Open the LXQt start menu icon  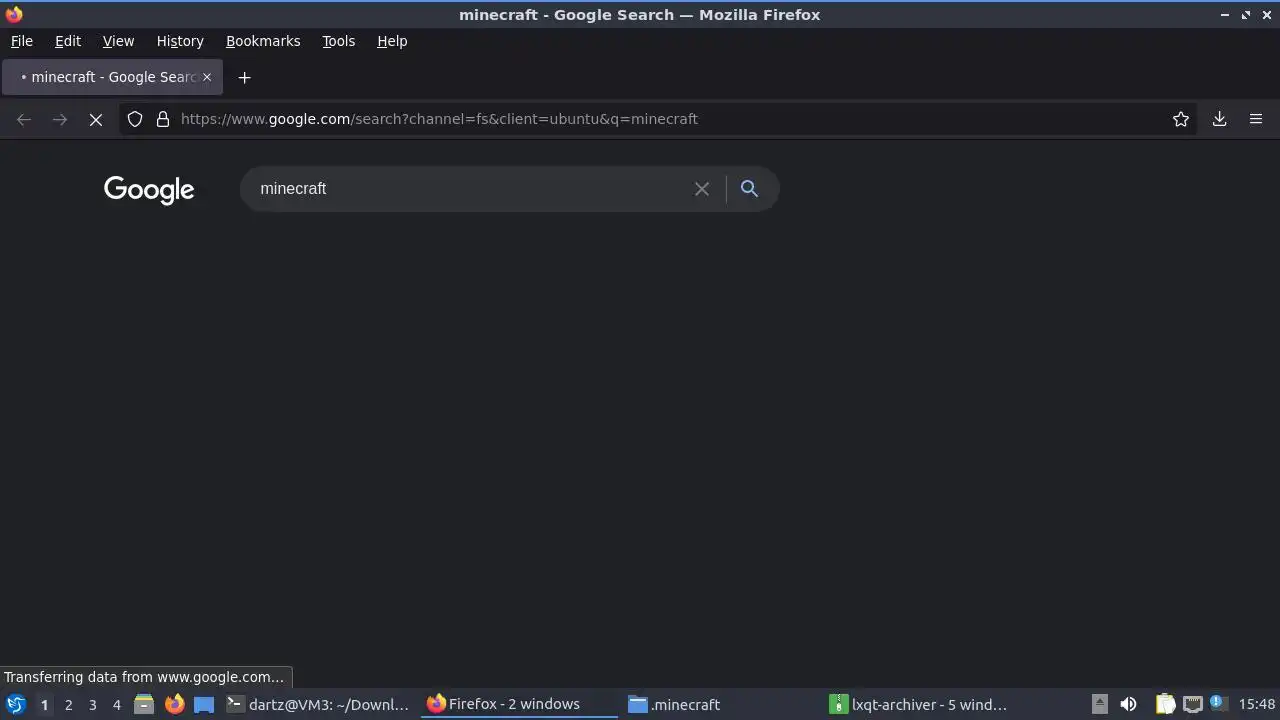click(x=15, y=704)
